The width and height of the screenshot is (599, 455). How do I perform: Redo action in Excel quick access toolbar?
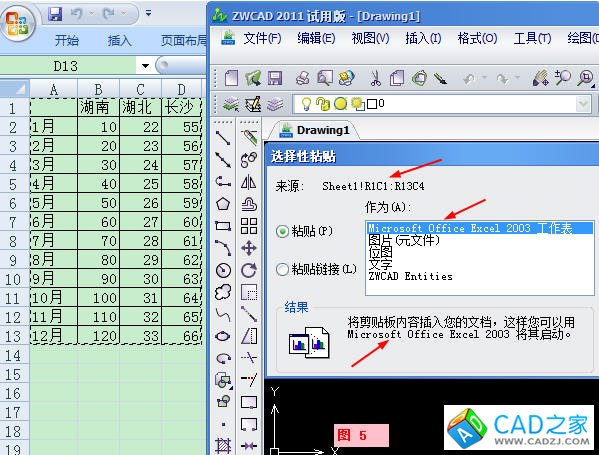pyautogui.click(x=108, y=14)
